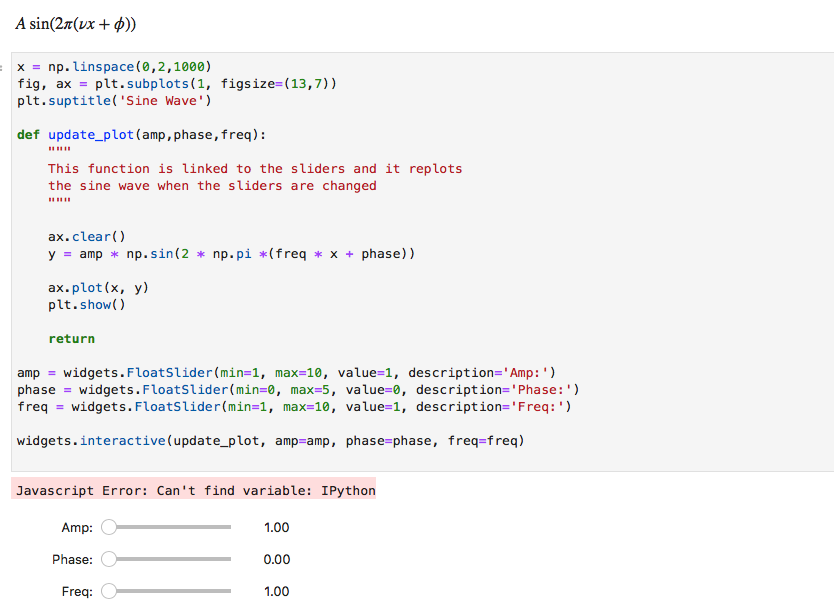834x613 pixels.
Task: Click the Amp value readout showing 1.00
Action: click(276, 527)
